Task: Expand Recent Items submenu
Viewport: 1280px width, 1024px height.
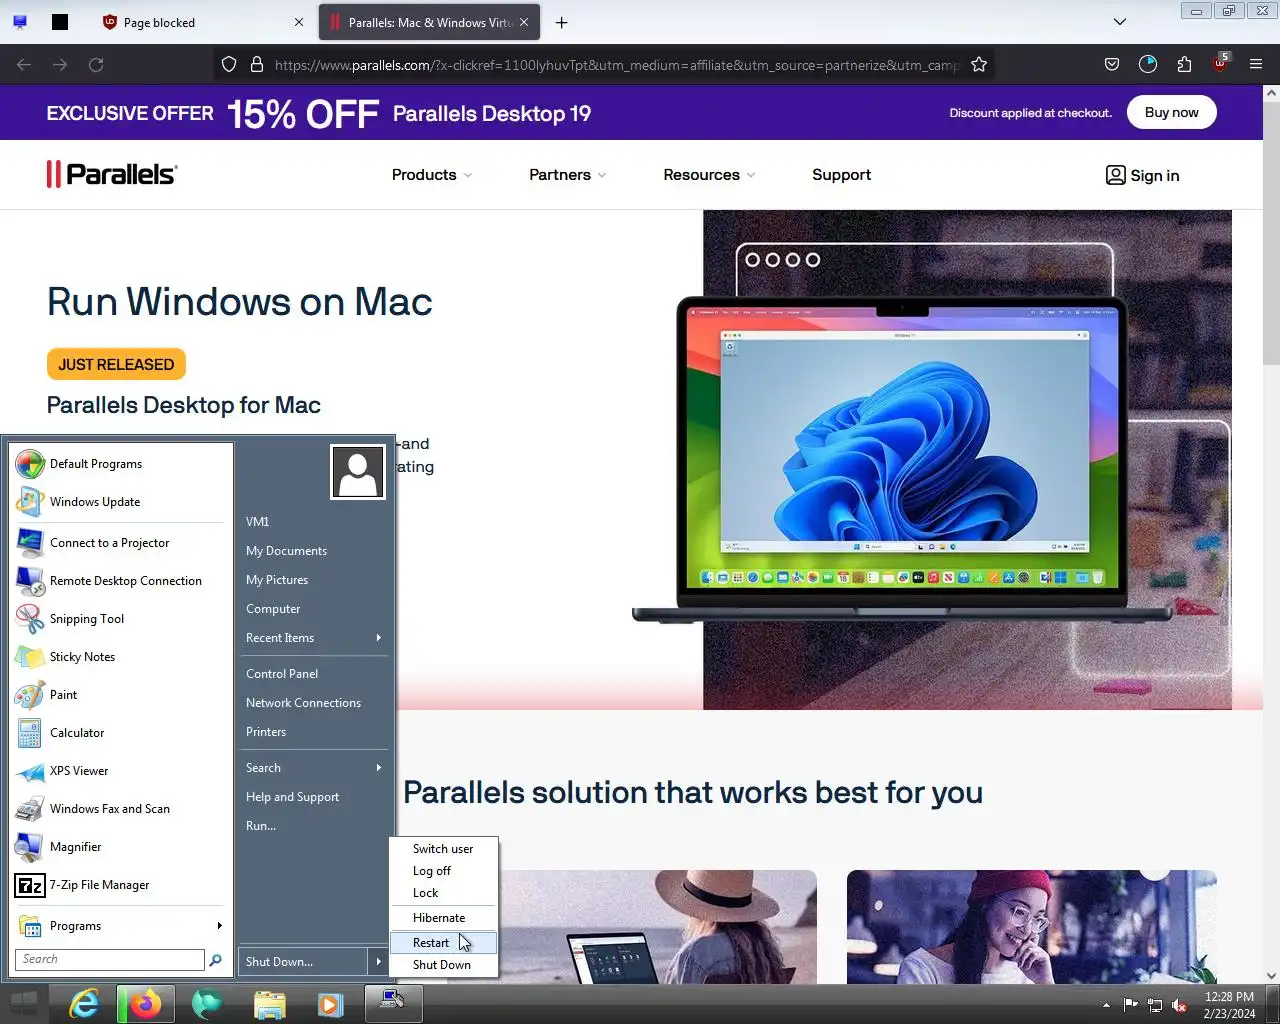Action: [314, 638]
